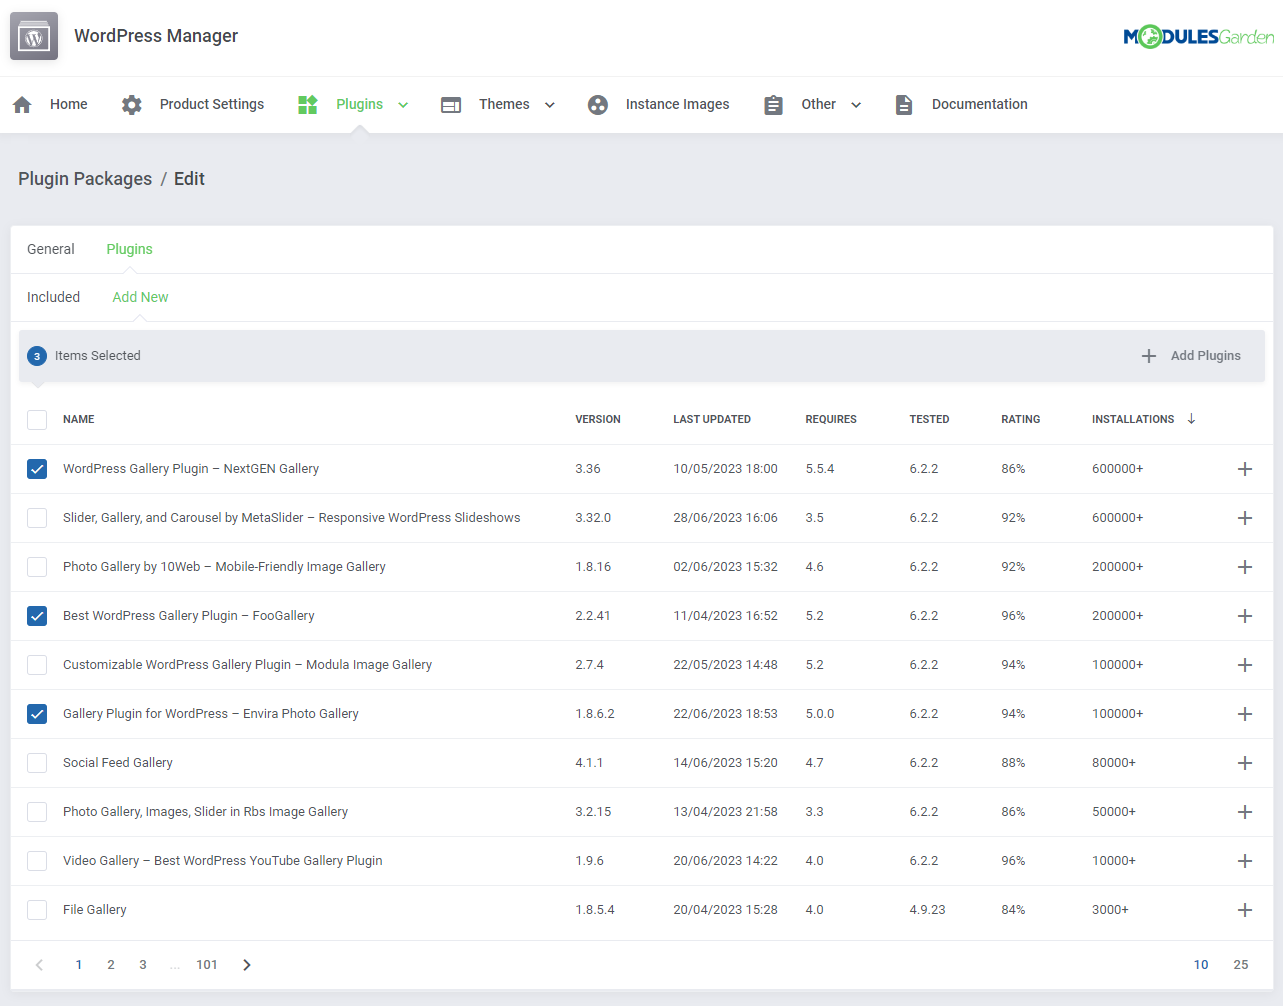Add Social Feed Gallery plus icon
This screenshot has width=1283, height=1006.
1245,763
